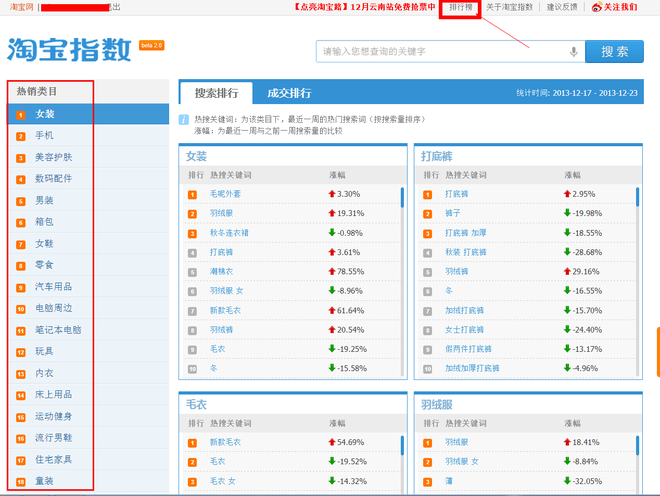Image resolution: width=660 pixels, height=496 pixels.
Task: Select 笔记本电脑 category
Action: 88,330
